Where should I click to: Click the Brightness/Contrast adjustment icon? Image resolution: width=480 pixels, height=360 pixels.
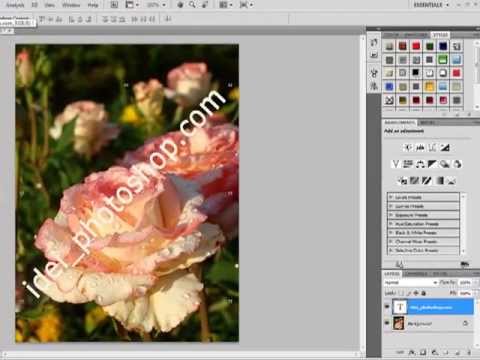(408, 147)
